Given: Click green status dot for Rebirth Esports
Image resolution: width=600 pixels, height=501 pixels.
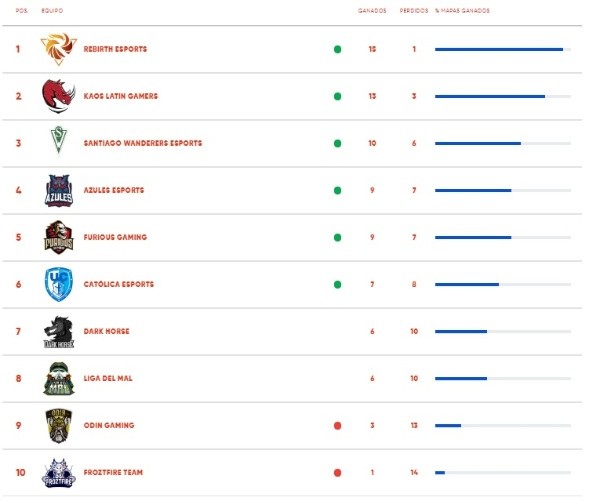Looking at the screenshot, I should (x=338, y=49).
